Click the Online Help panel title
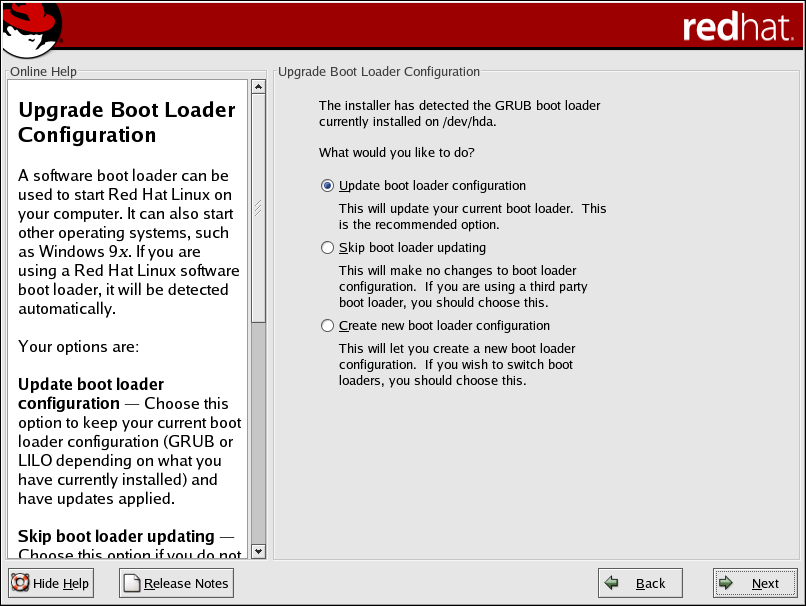This screenshot has height=606, width=806. (43, 72)
